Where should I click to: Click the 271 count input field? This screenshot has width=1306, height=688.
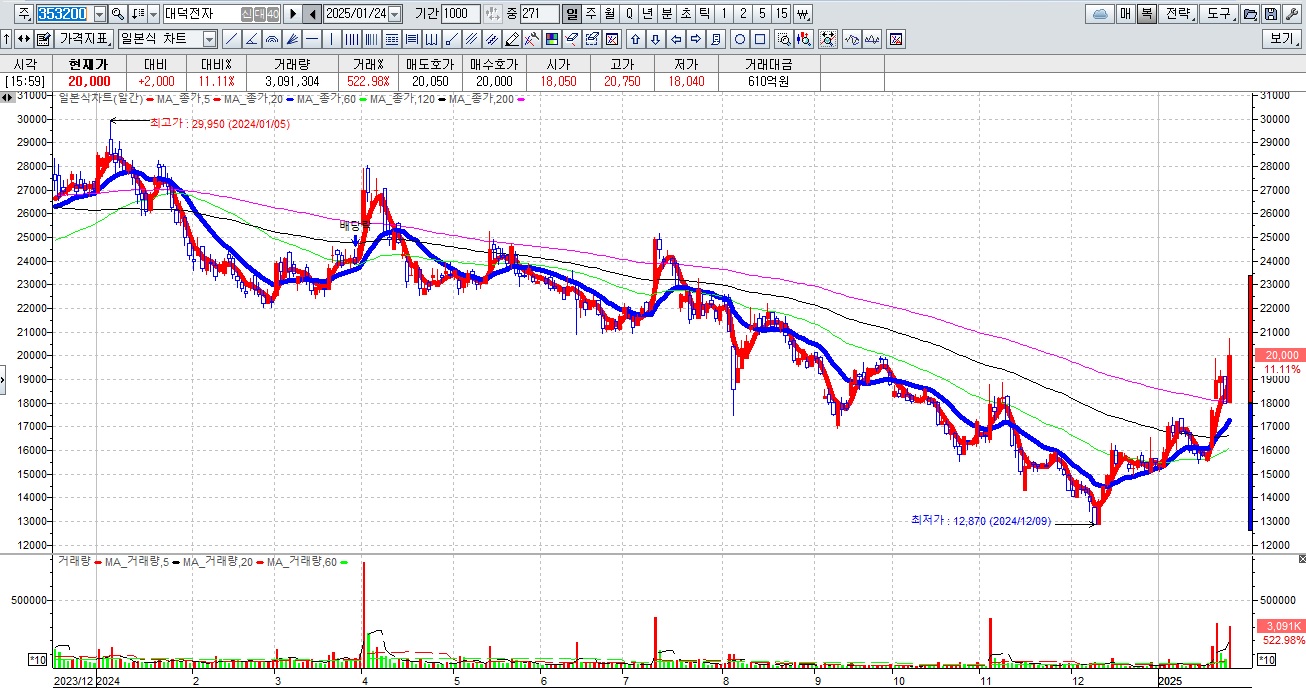(x=539, y=14)
